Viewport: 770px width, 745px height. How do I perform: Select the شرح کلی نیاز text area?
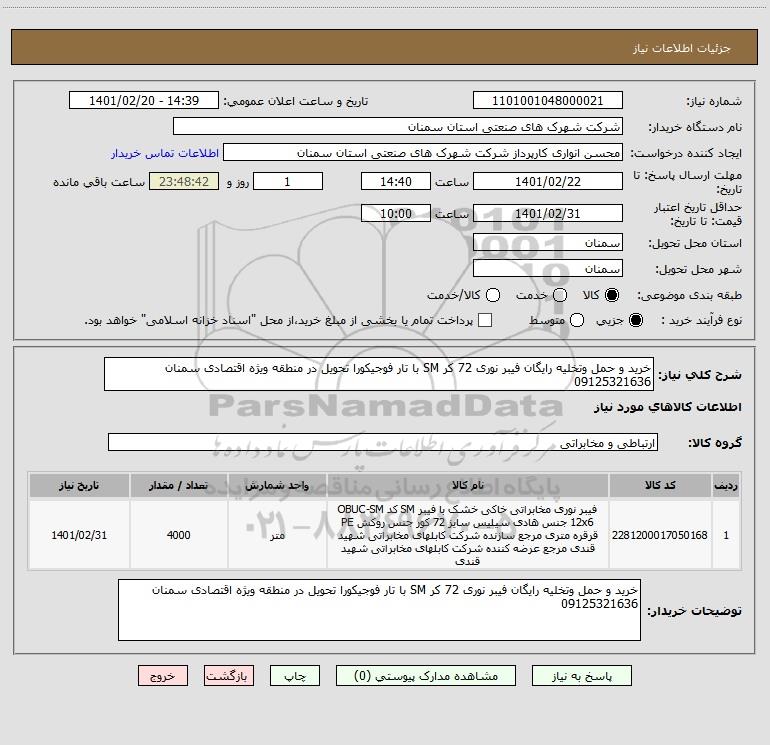click(x=379, y=374)
